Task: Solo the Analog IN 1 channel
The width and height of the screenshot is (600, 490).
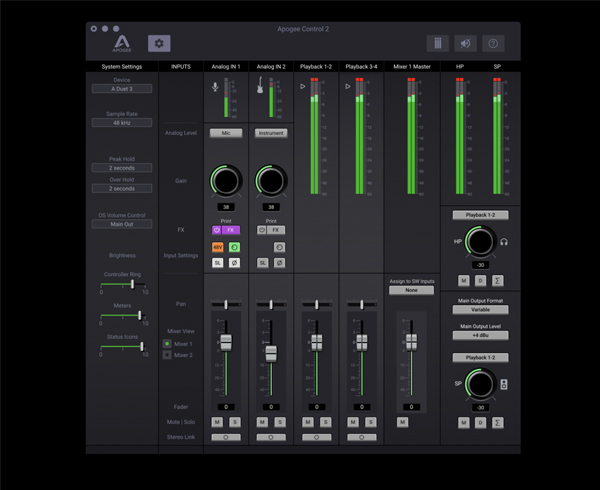Action: [235, 422]
